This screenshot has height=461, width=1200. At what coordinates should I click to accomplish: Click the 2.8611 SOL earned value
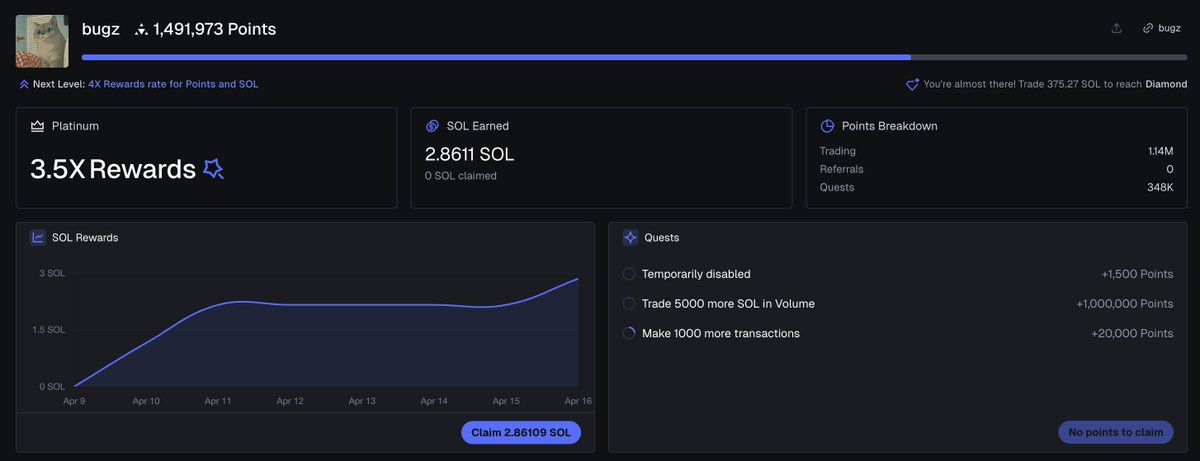pos(470,155)
